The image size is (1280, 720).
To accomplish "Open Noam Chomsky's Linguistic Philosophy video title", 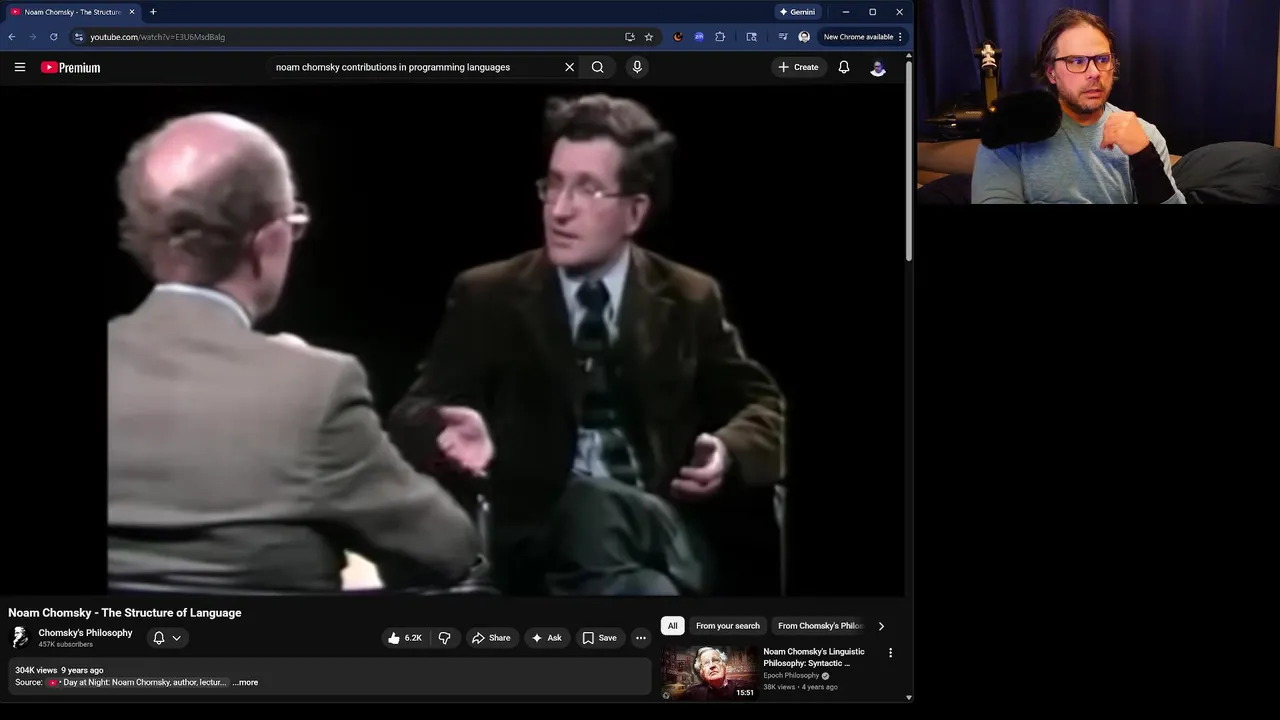I will (x=814, y=657).
